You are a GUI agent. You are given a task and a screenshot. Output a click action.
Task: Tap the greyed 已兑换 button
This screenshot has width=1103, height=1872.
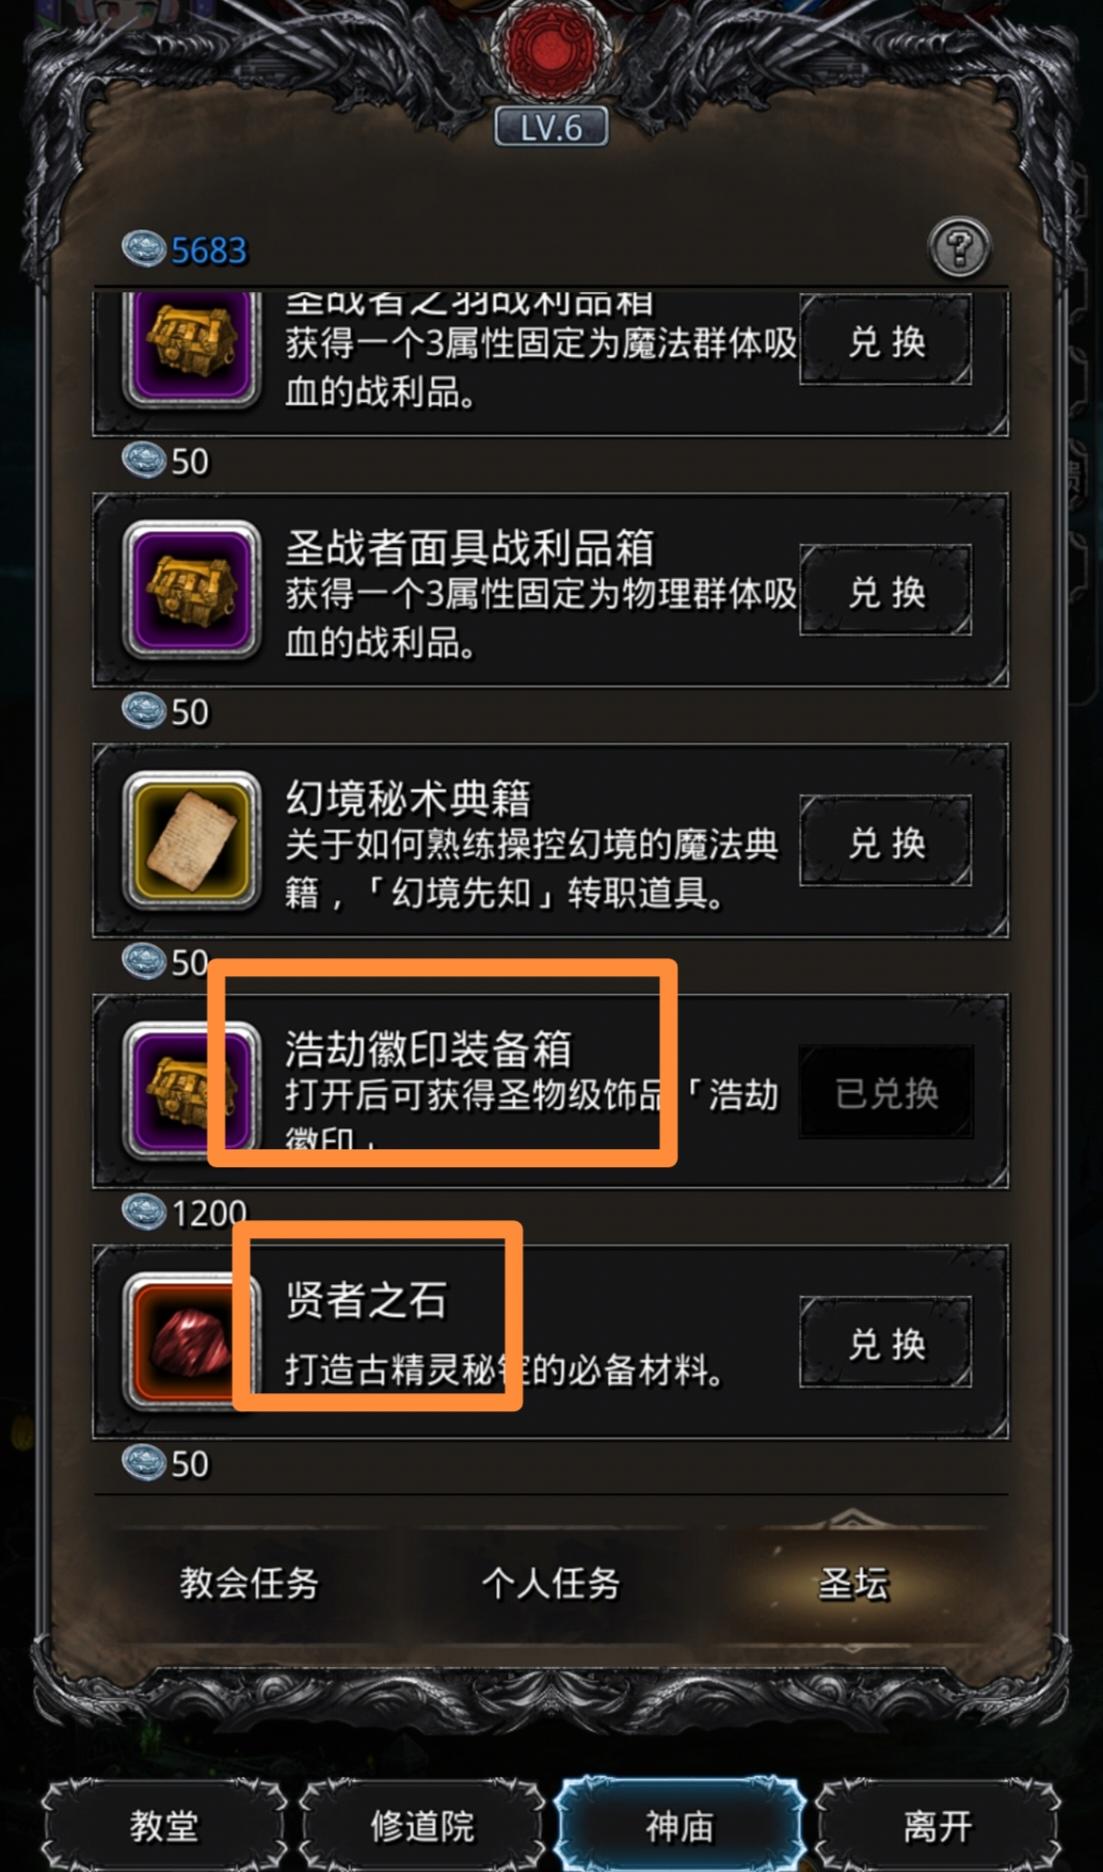886,1092
